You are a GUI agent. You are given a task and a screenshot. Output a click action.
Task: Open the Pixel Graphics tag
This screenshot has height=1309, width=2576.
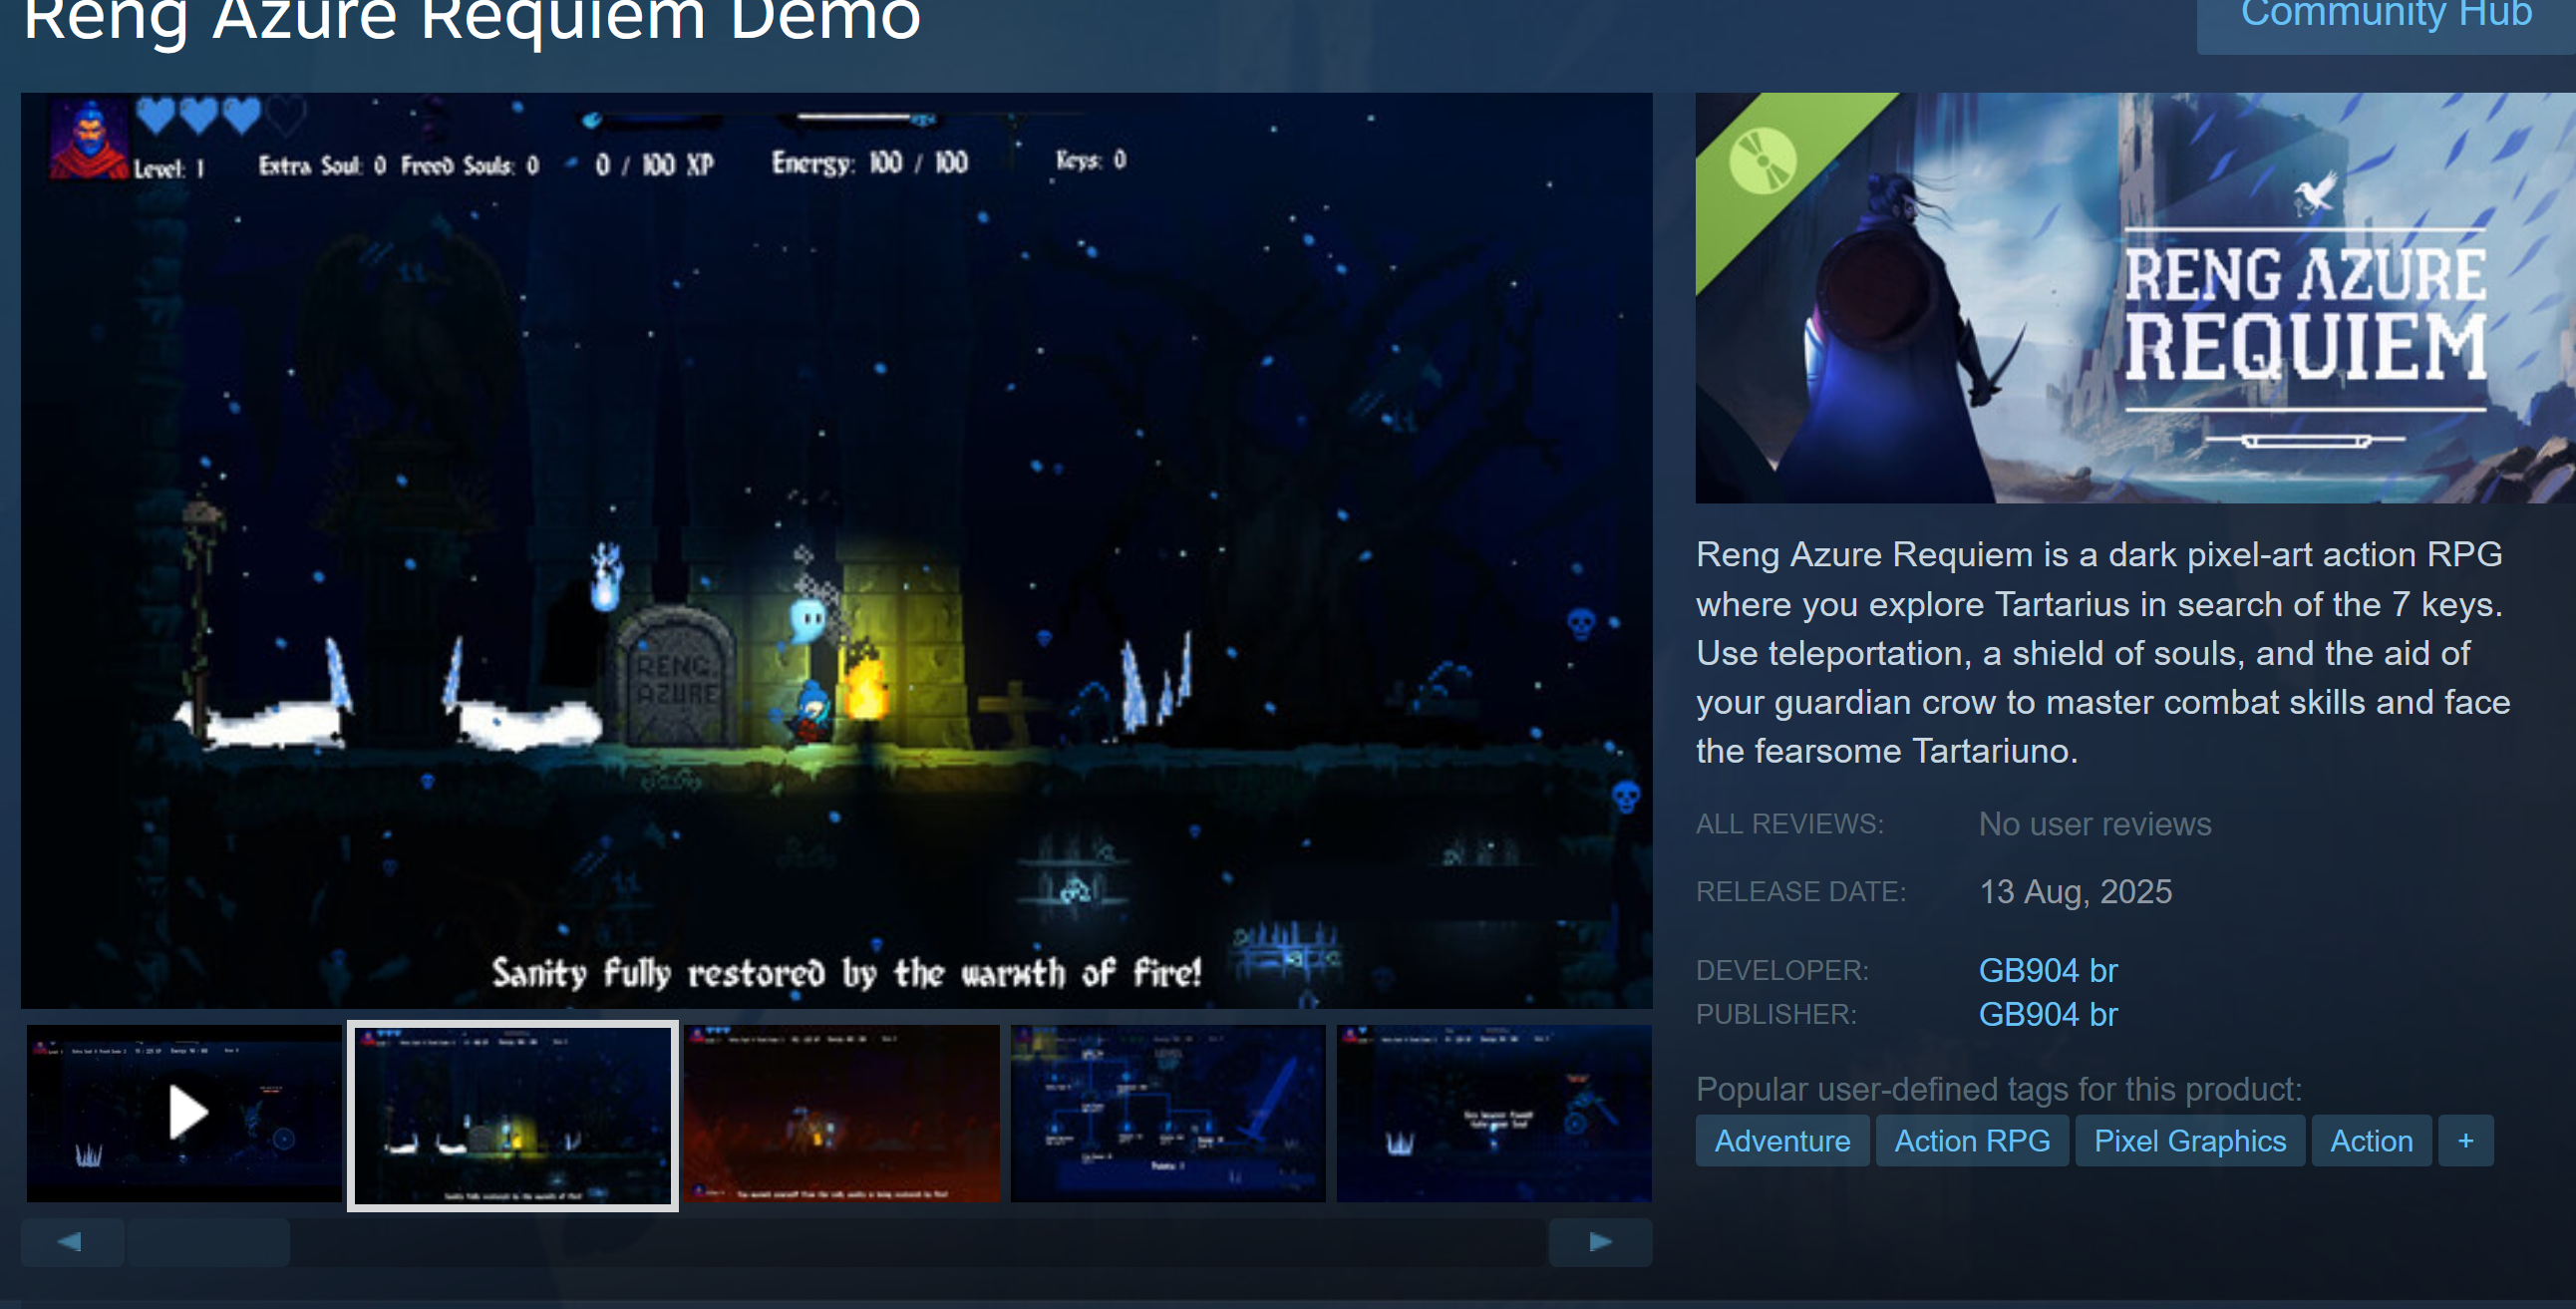point(2190,1141)
